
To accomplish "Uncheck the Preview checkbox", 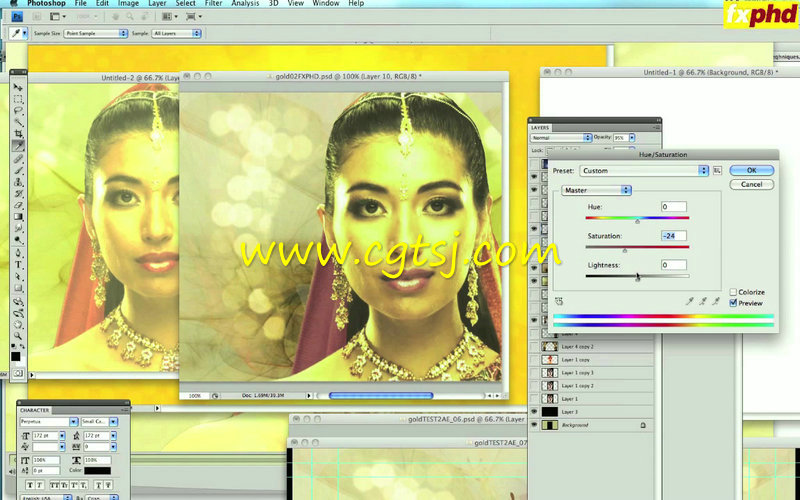I will (733, 303).
